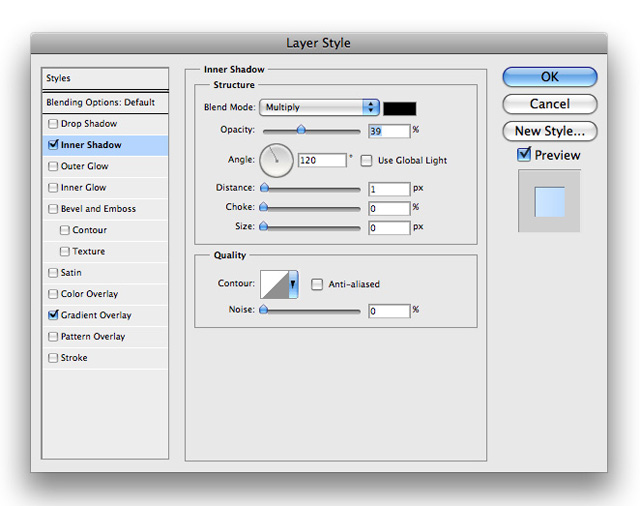
Task: Click the Choke value field
Action: (389, 209)
